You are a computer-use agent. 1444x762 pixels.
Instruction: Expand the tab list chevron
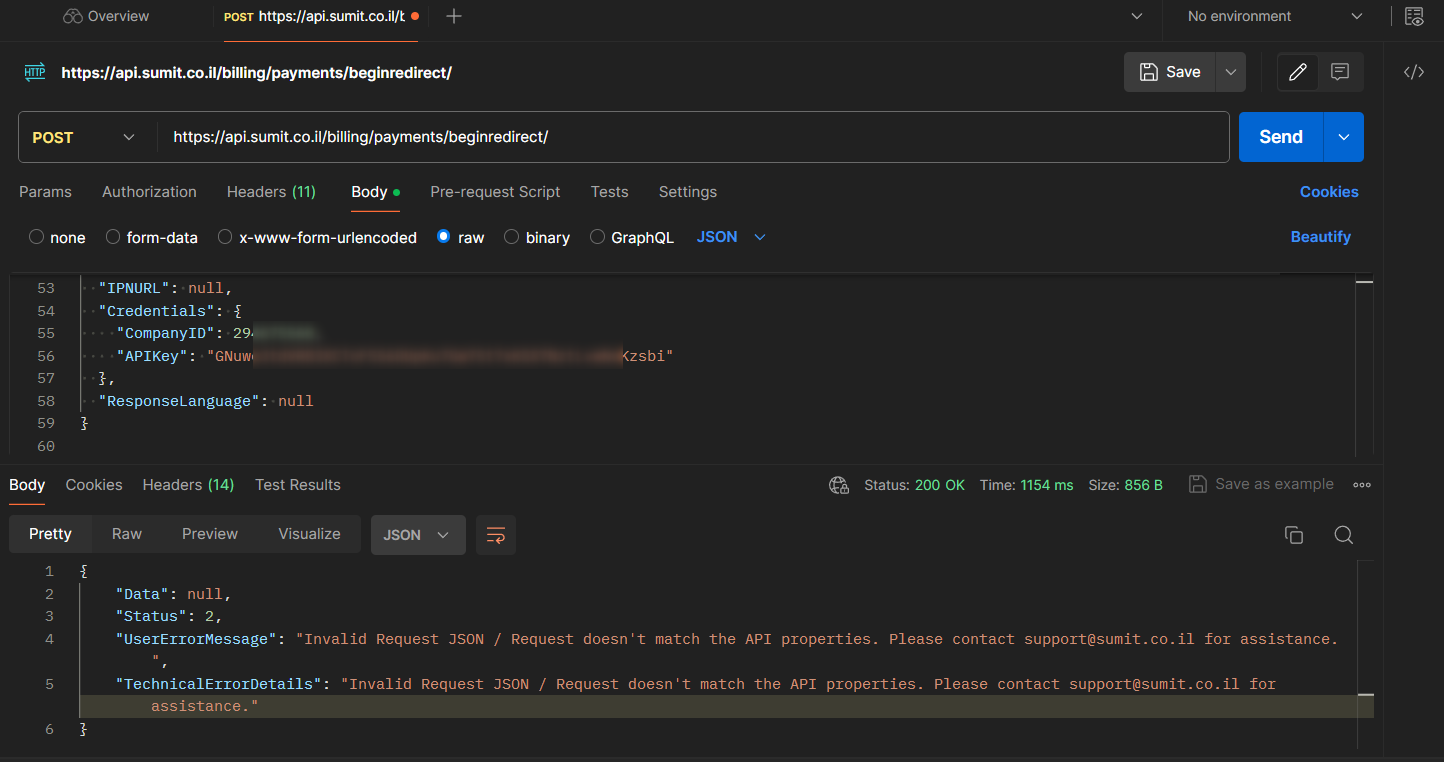(1136, 16)
